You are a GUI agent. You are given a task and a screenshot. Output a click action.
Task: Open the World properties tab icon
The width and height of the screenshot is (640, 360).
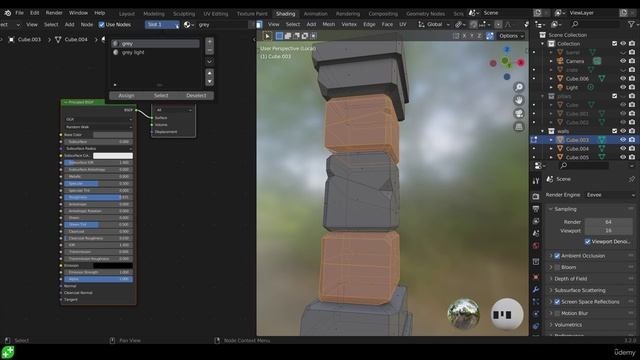(x=536, y=245)
